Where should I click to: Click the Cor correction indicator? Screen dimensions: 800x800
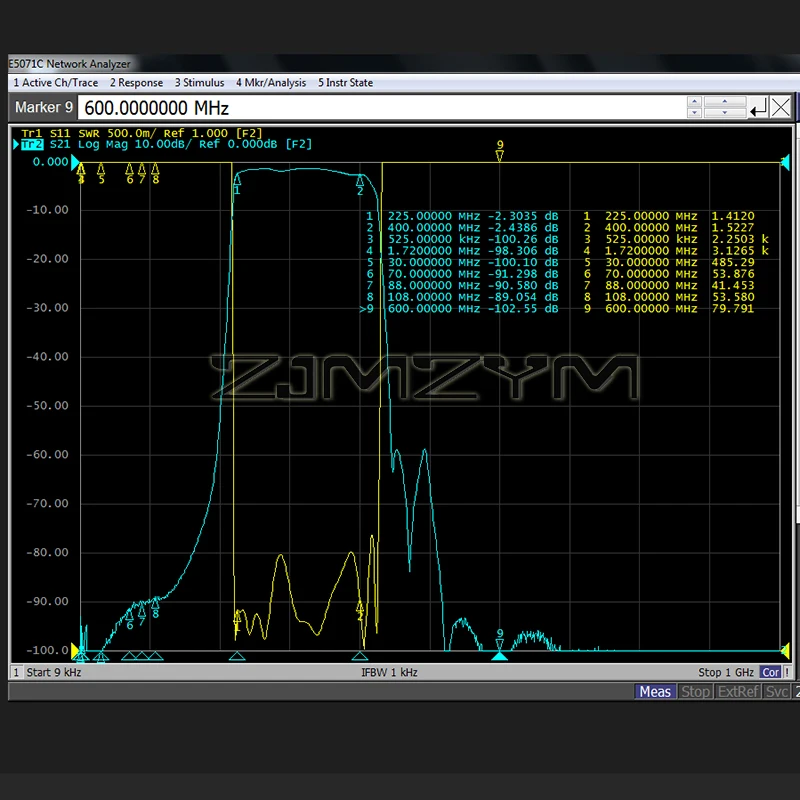(x=770, y=672)
